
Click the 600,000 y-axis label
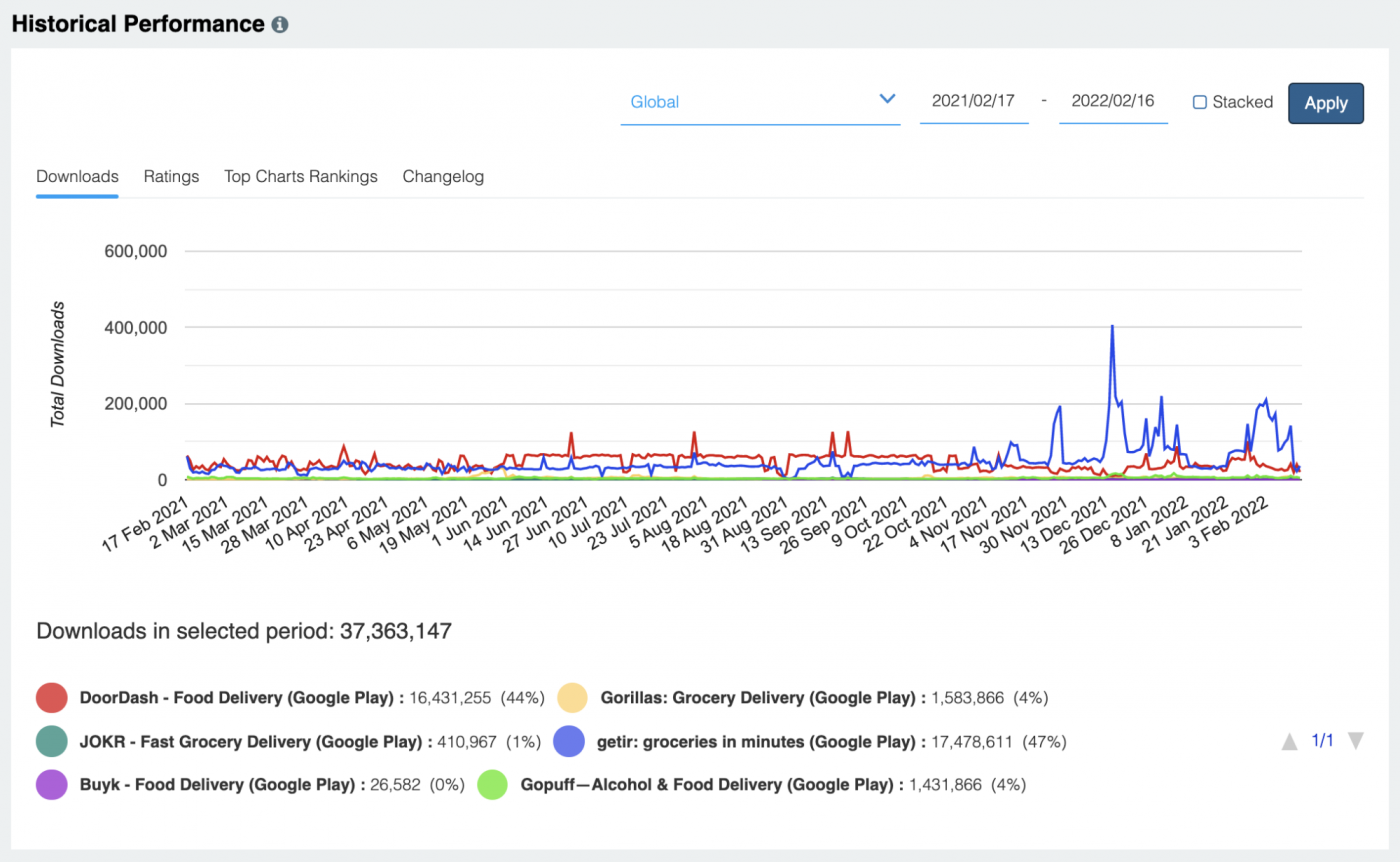click(x=135, y=250)
